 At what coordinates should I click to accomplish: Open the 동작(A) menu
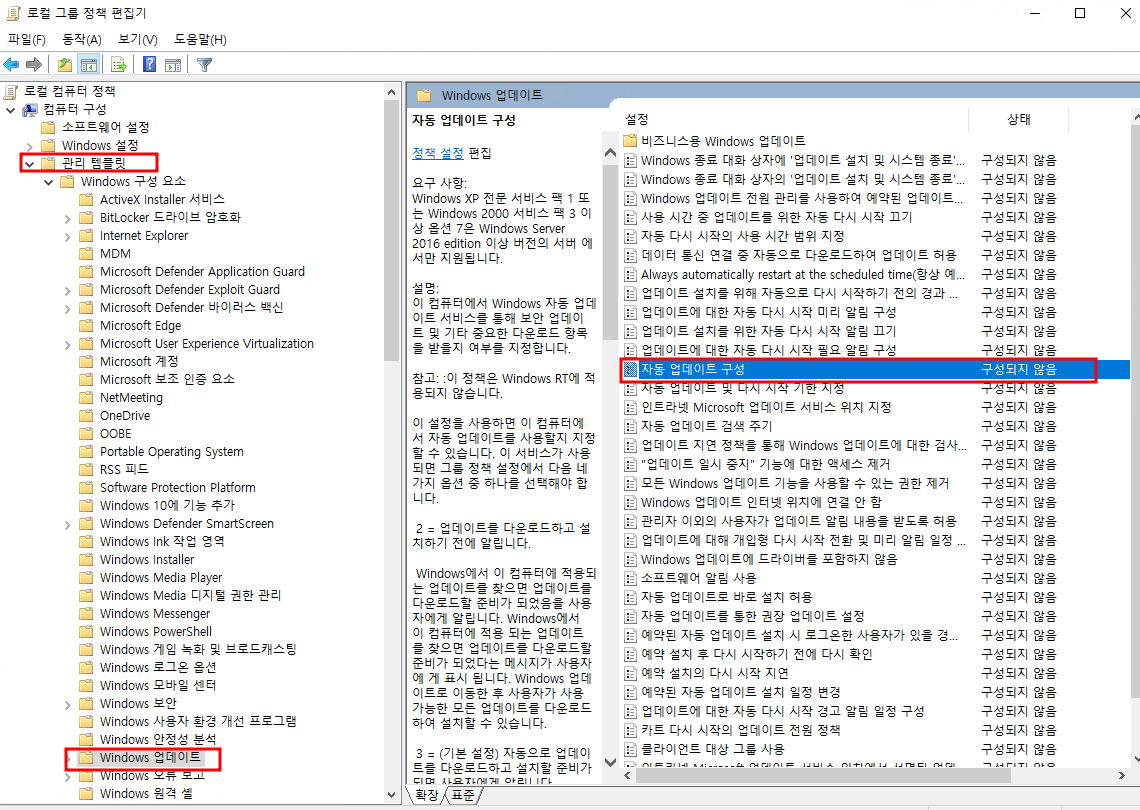point(82,39)
